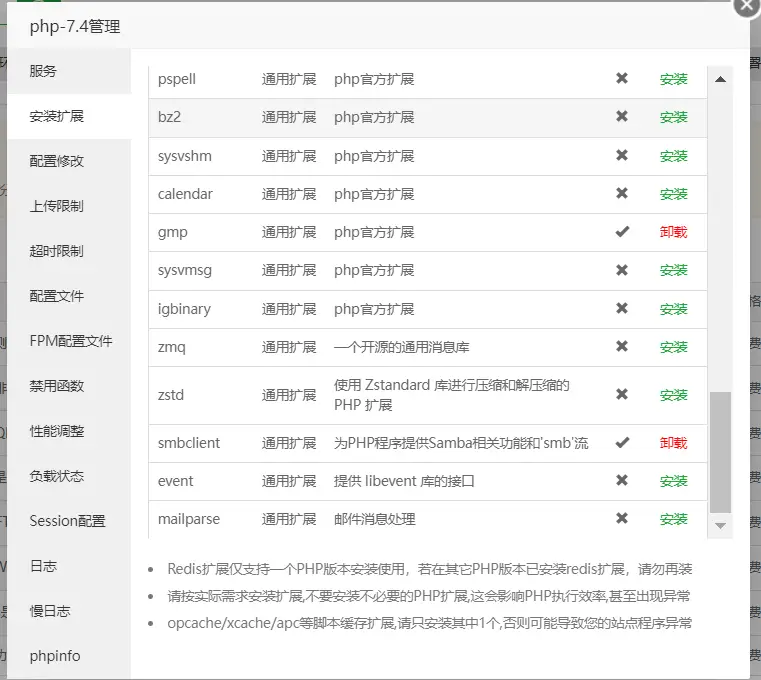Go to the 禁用函数 tab
This screenshot has width=761, height=680.
tap(57, 386)
